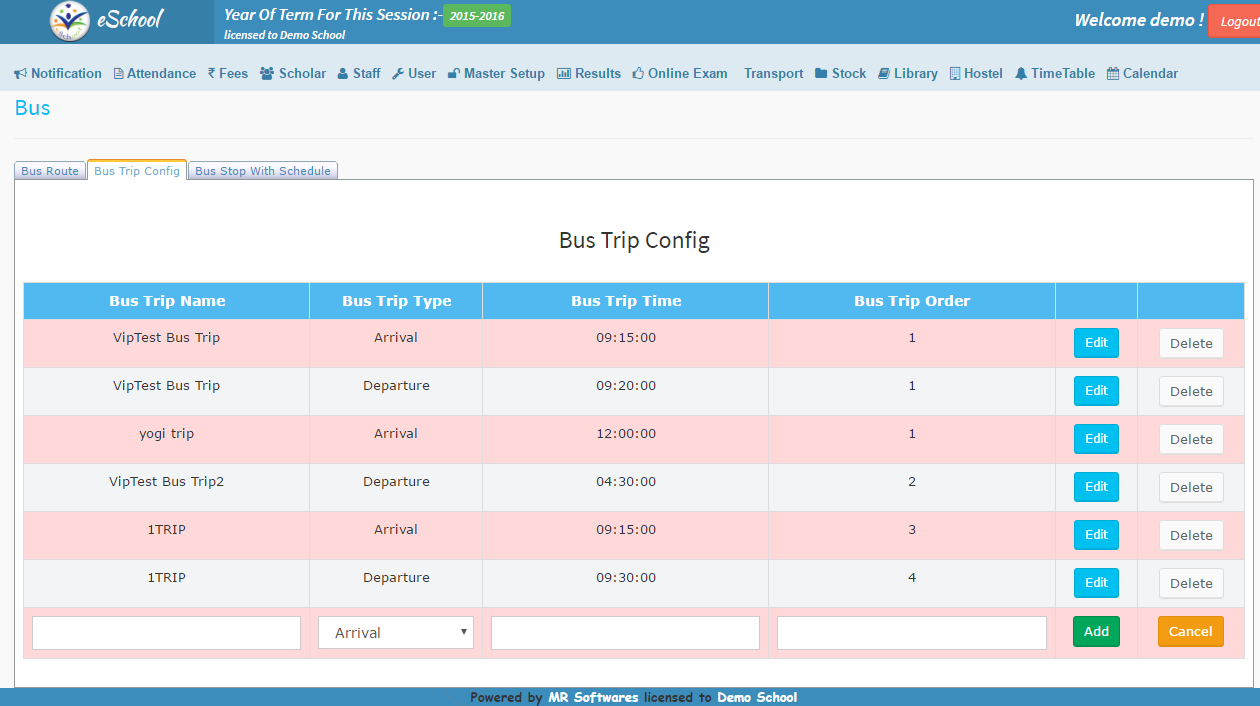Screen dimensions: 1260x706
Task: Open Master Setup via its lock icon
Action: tap(454, 74)
